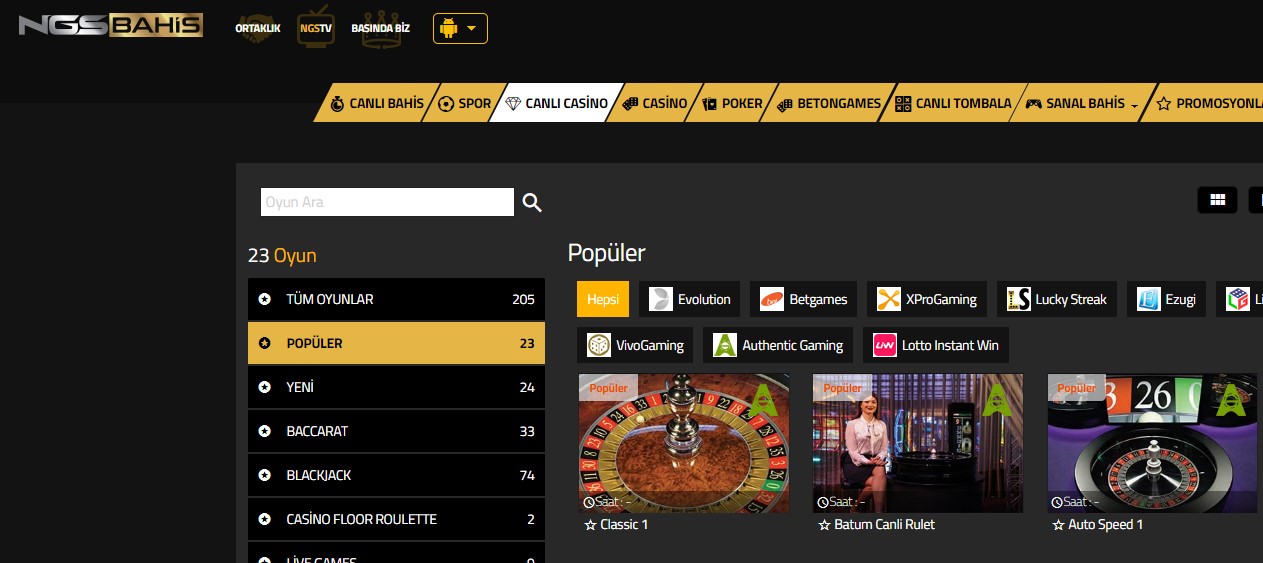Expand the Sanal Bahis menu arrow
This screenshot has height=563, width=1263.
point(1134,105)
